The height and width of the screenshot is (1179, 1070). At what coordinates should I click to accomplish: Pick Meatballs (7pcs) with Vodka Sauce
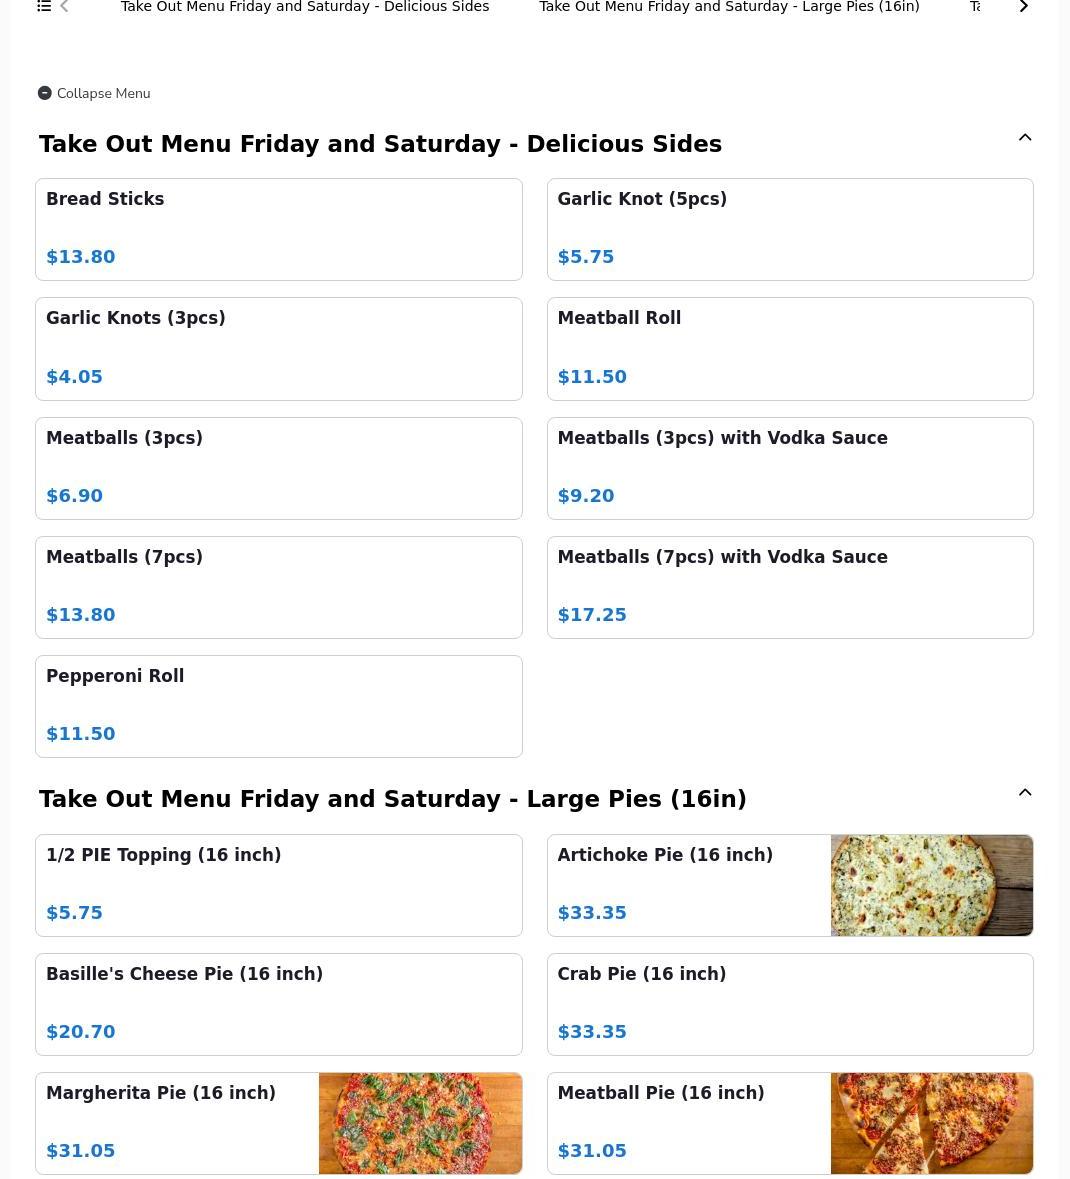(790, 587)
